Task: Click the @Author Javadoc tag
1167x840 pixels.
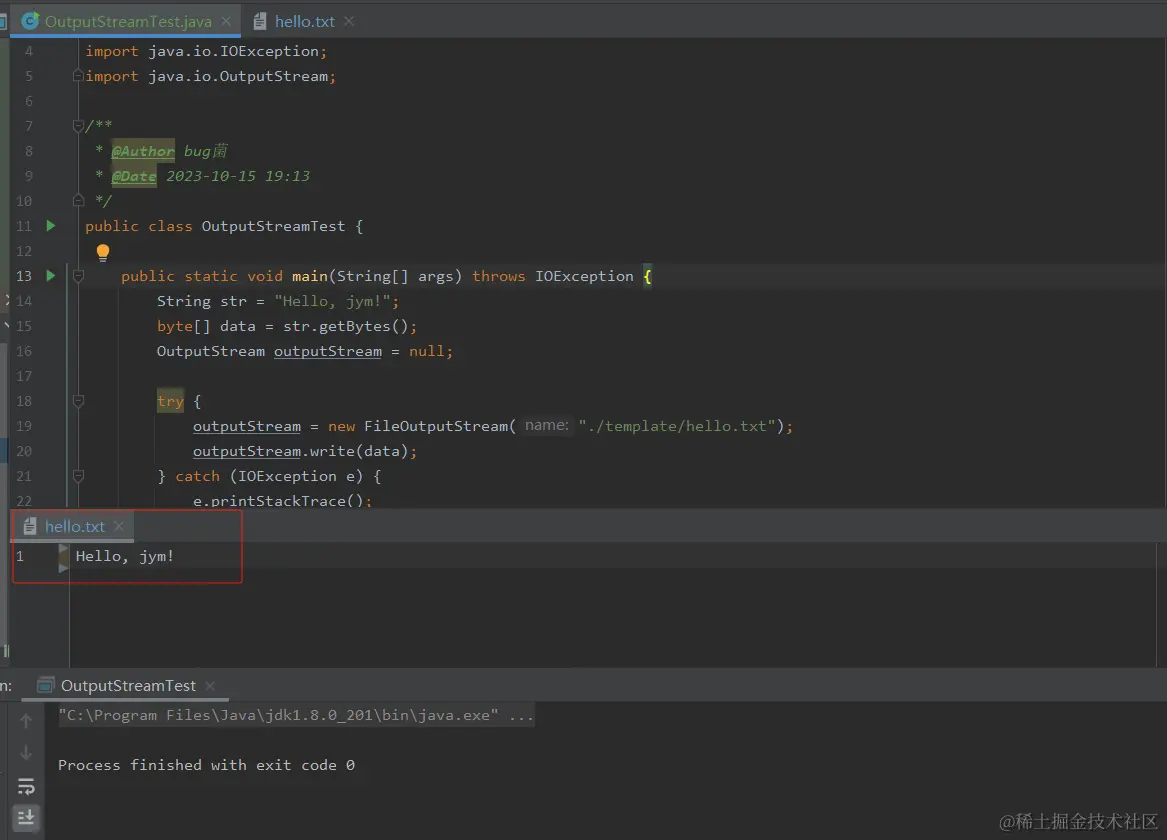Action: coord(143,151)
